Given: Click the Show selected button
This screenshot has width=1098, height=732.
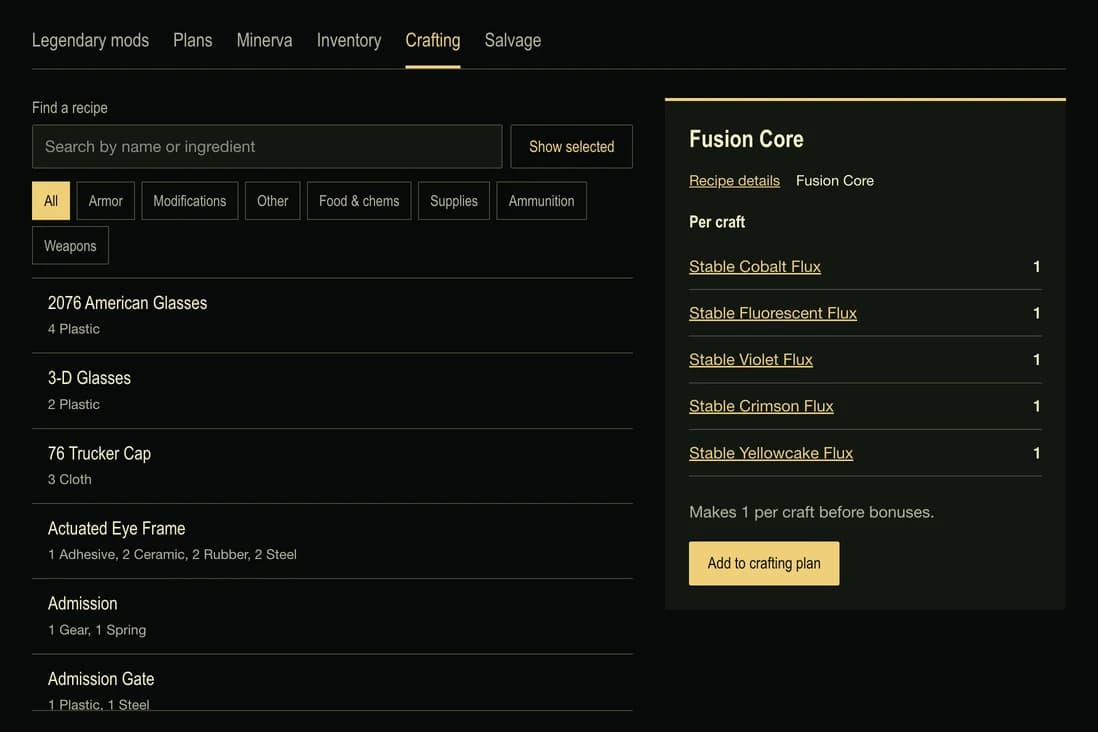Looking at the screenshot, I should (571, 146).
